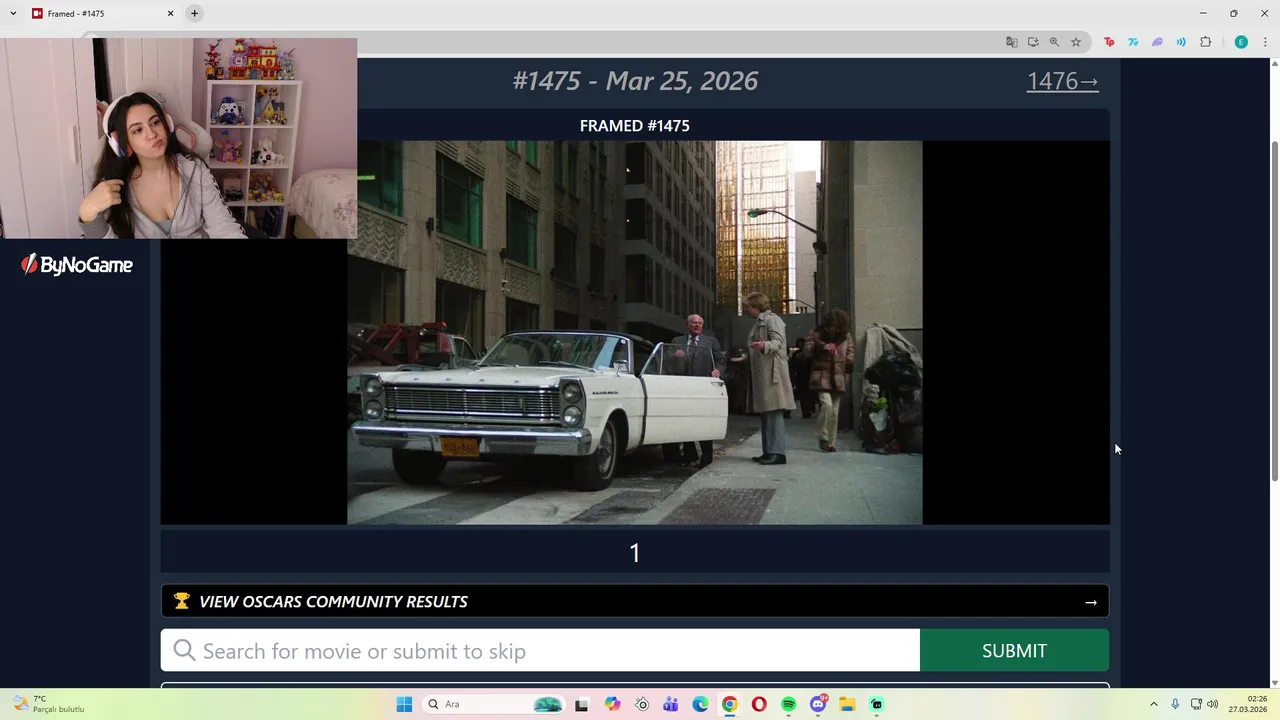
Task: Click the search magnifier icon in movie field
Action: [x=184, y=651]
